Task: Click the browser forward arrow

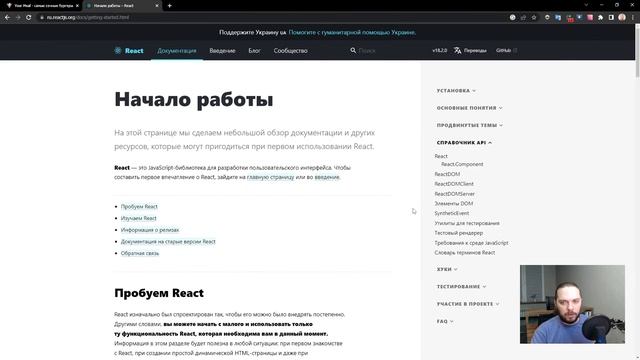Action: tap(18, 18)
